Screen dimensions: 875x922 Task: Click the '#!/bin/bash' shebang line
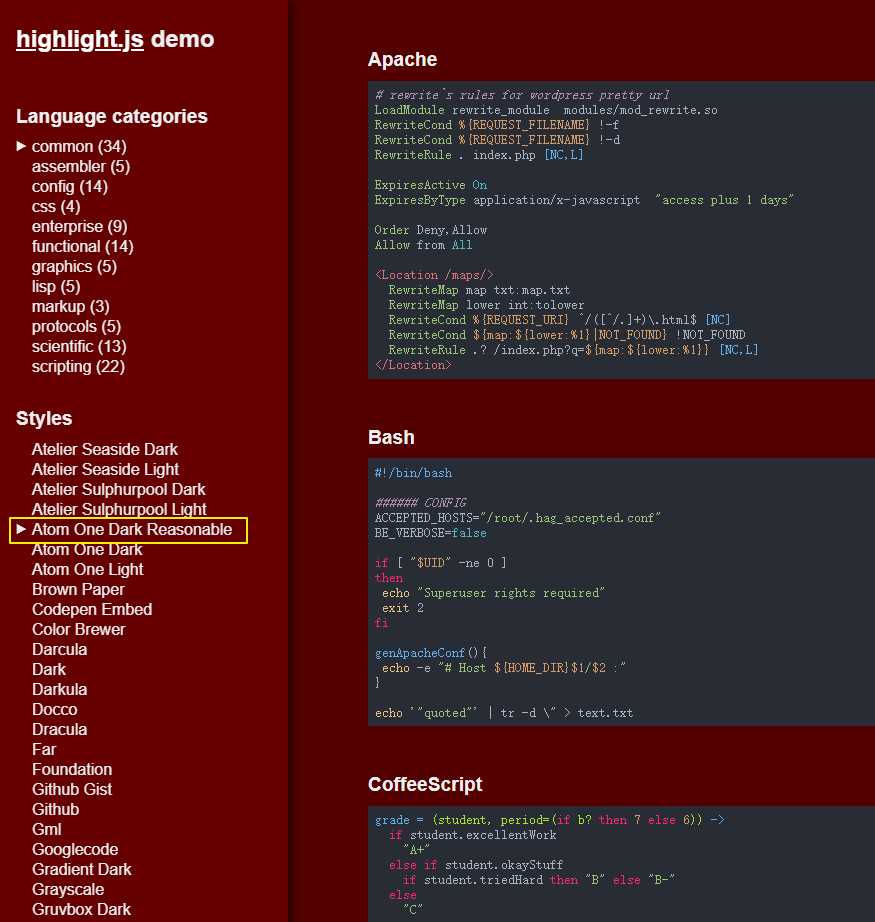[413, 473]
